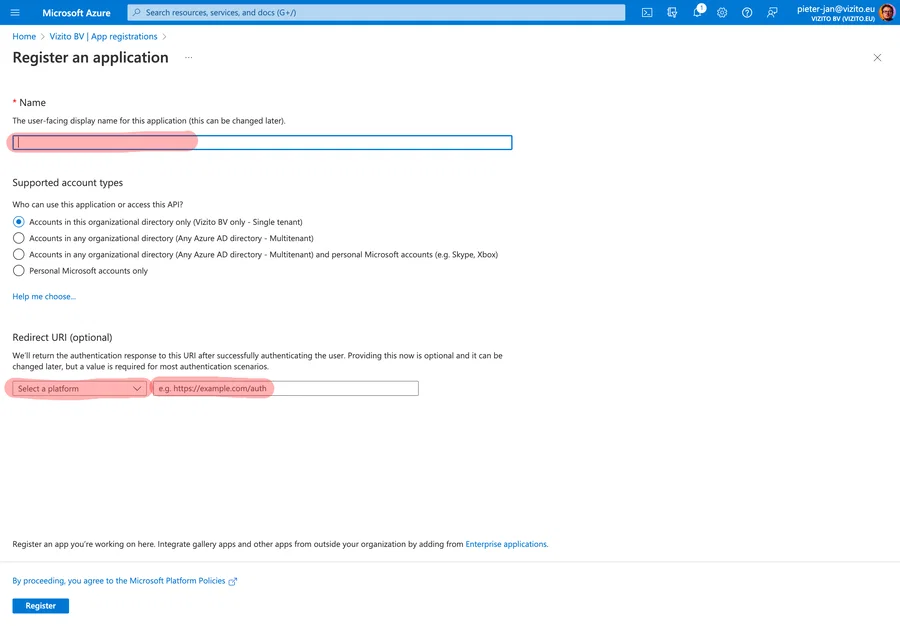
Task: Open the portal hamburger menu
Action: pyautogui.click(x=14, y=12)
